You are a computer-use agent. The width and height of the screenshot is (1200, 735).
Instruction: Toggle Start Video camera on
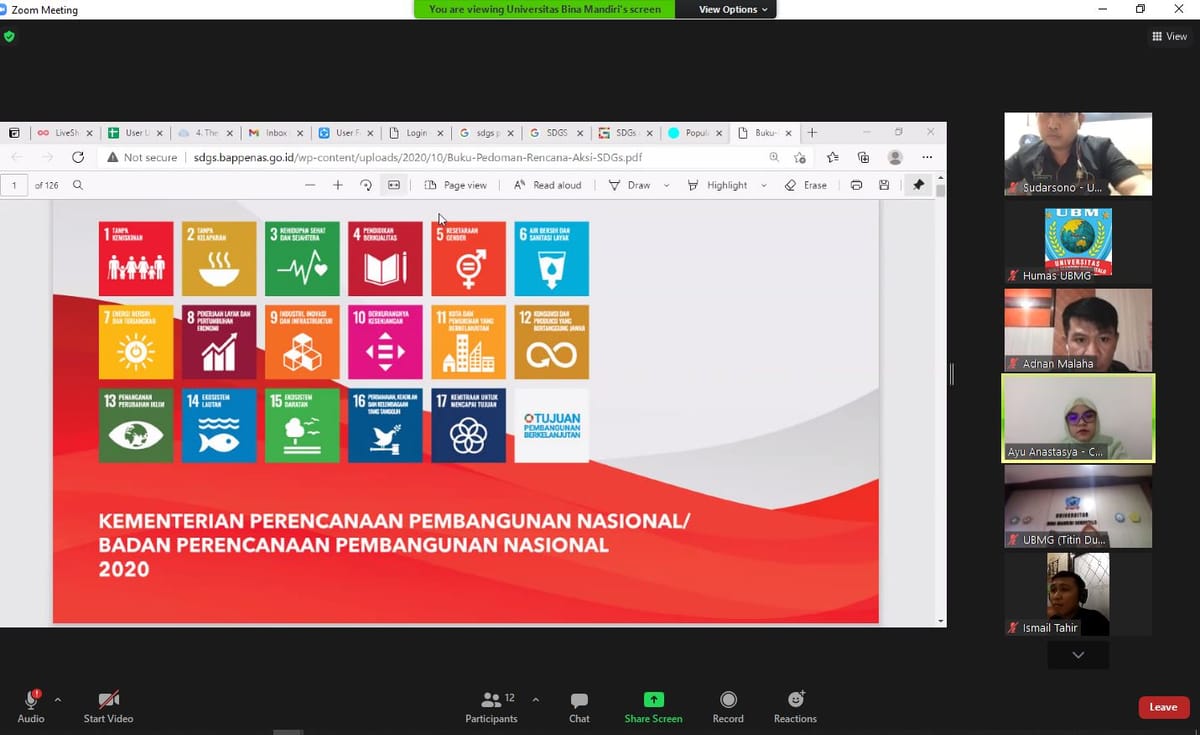108,700
